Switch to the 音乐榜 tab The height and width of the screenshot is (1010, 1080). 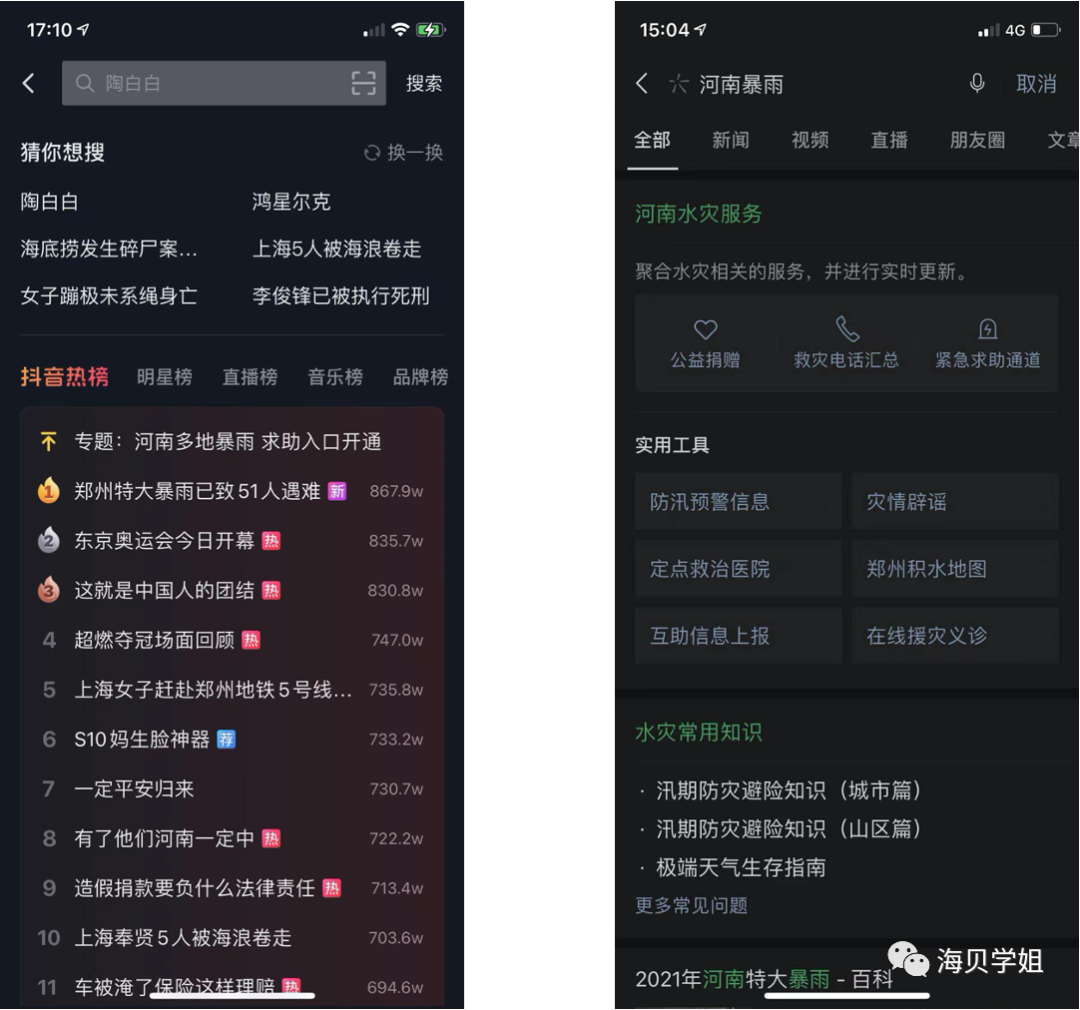[x=335, y=377]
